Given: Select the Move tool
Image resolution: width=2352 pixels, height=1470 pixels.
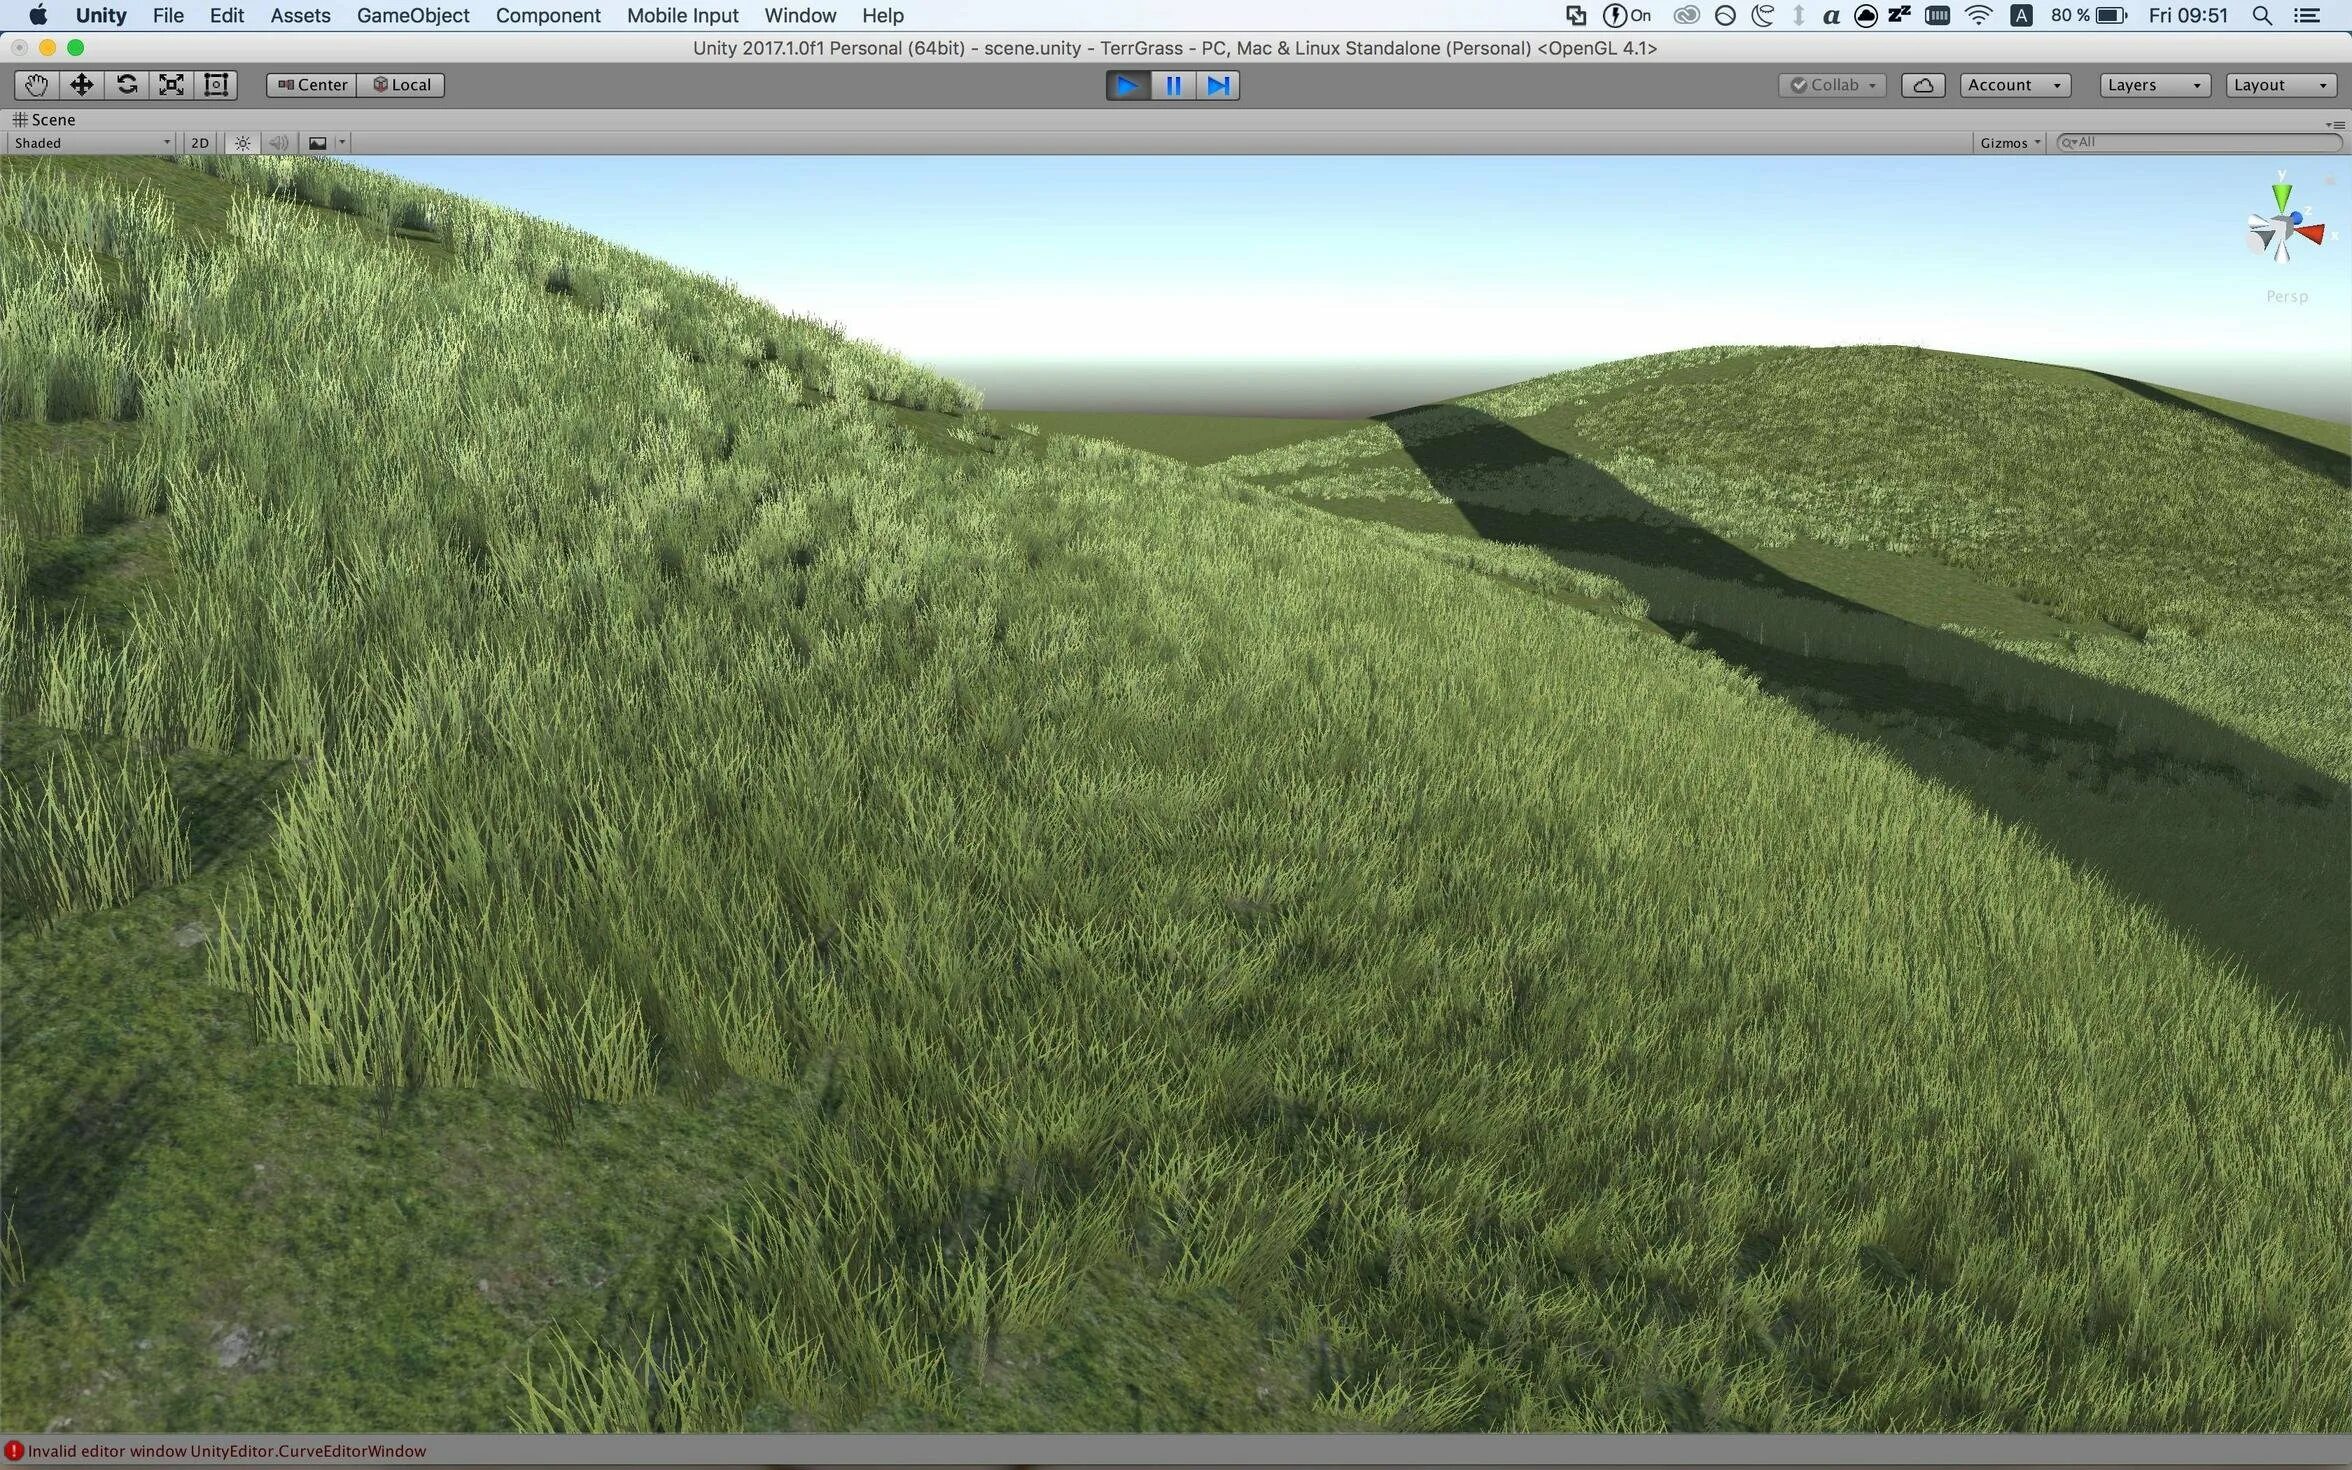Looking at the screenshot, I should point(81,85).
